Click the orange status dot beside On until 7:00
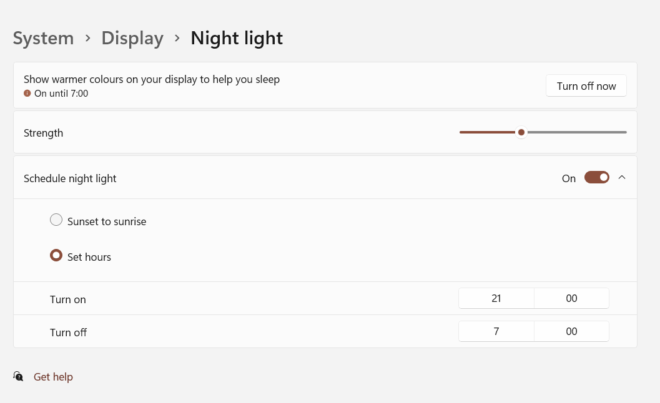Screen dimensions: 660x403 pos(27,93)
